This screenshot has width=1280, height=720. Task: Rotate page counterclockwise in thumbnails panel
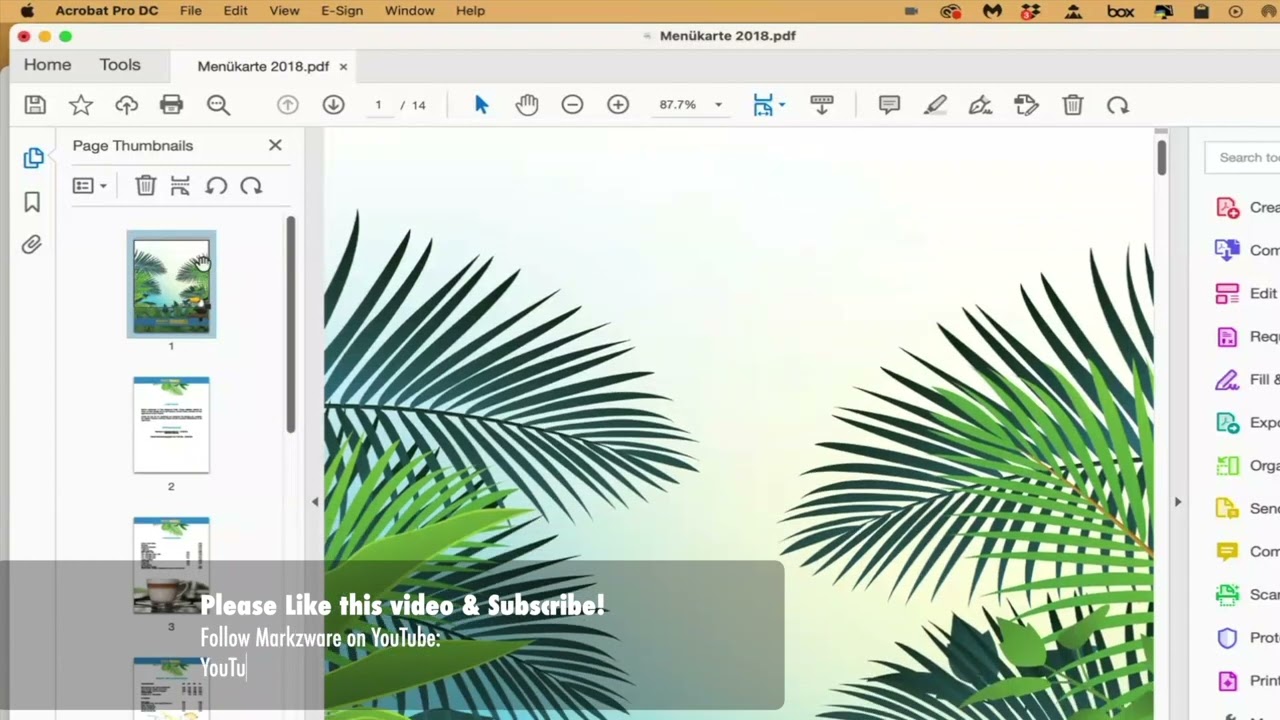tap(216, 186)
